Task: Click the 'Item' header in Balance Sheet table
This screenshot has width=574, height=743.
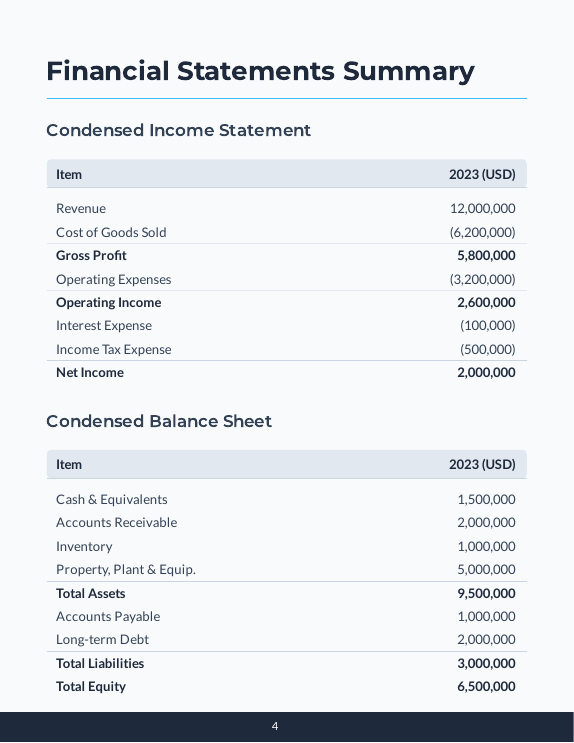Action: point(69,464)
